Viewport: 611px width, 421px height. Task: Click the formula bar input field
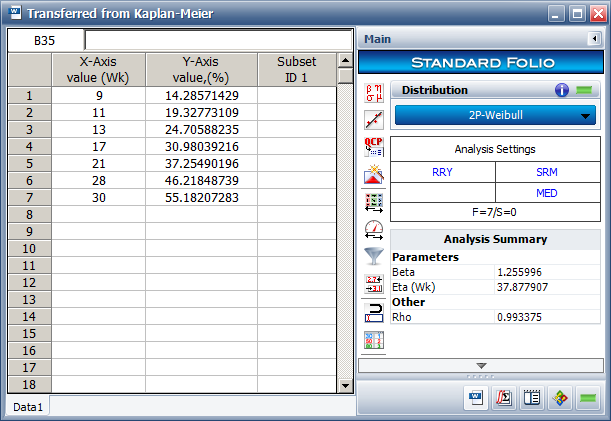(x=217, y=40)
